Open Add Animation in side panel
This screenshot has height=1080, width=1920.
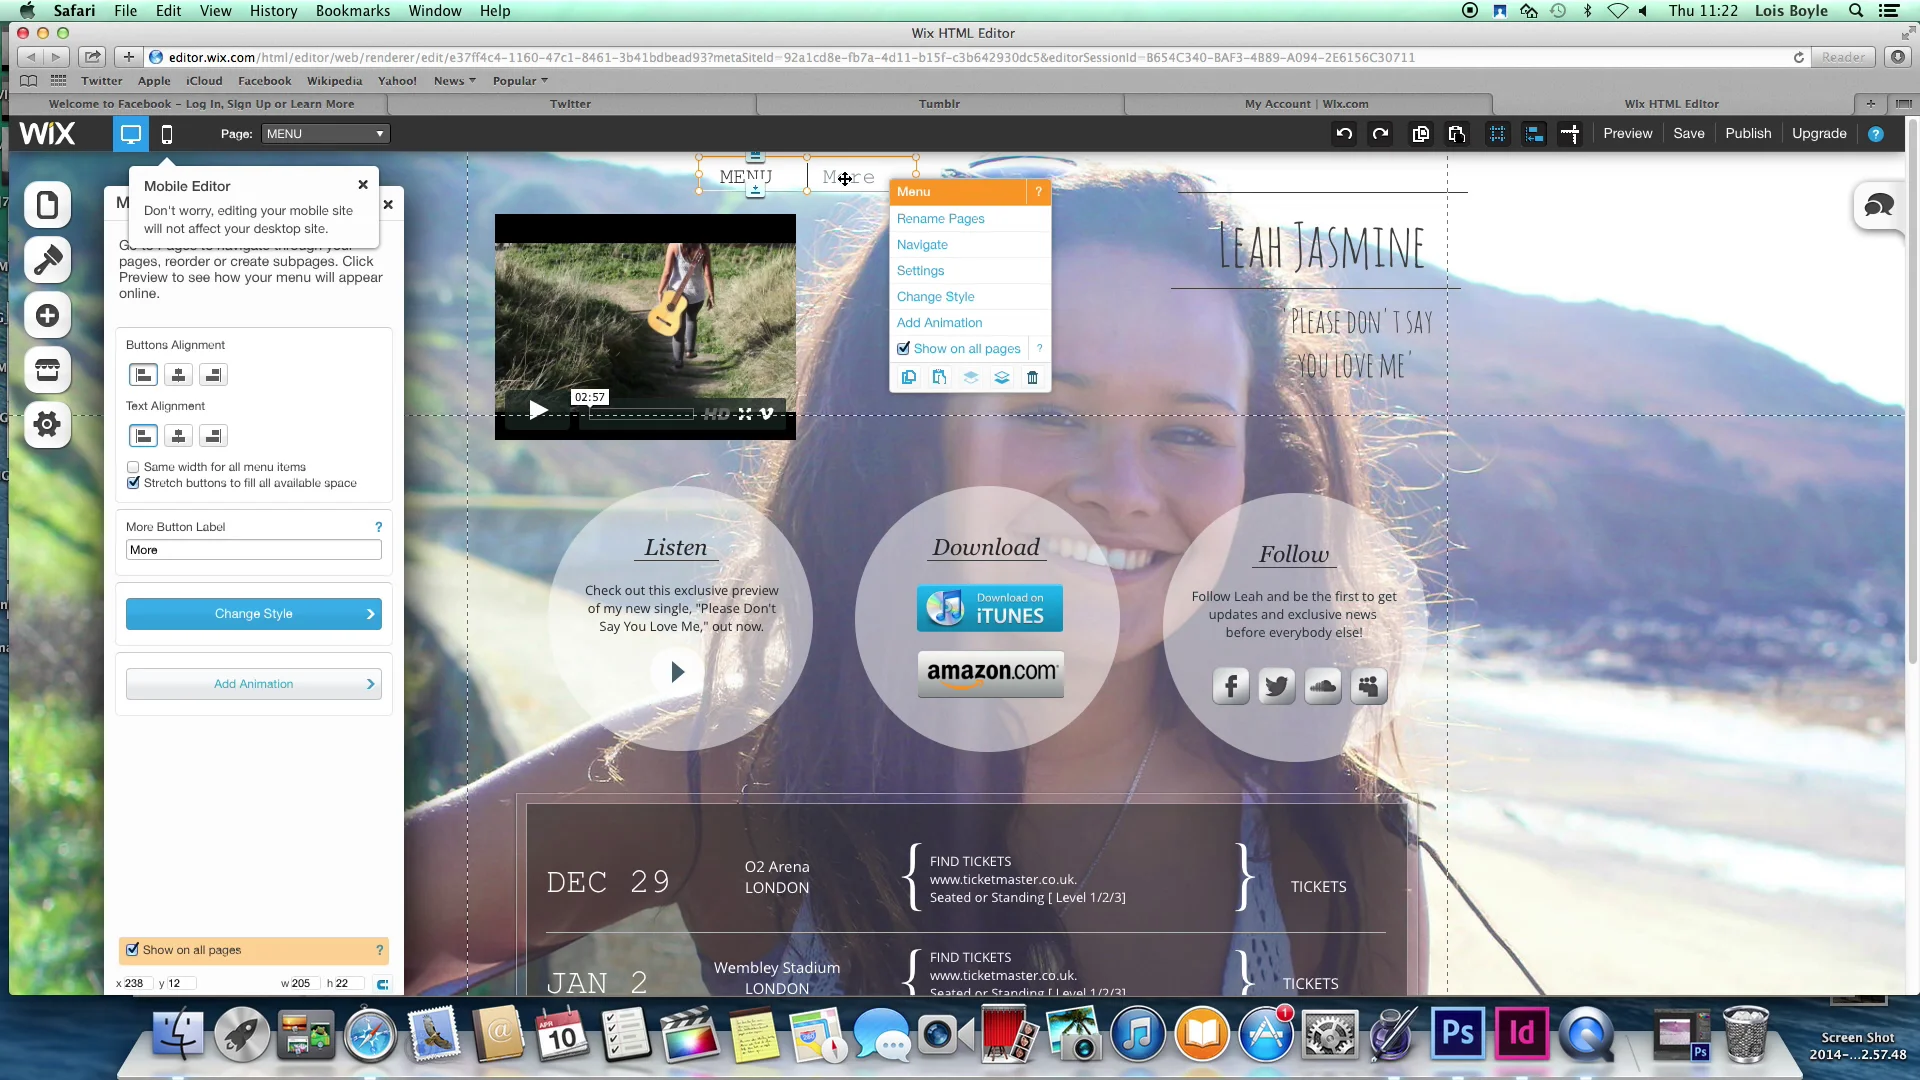coord(254,684)
